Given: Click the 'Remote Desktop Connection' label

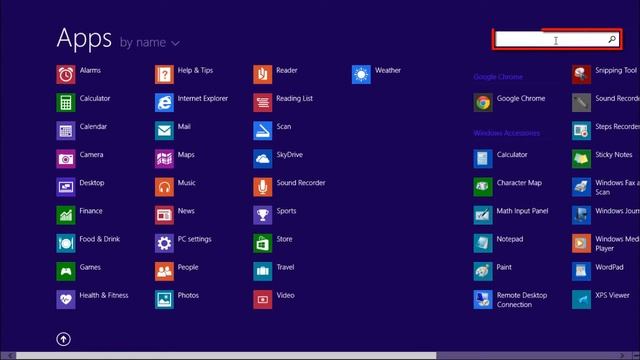Looking at the screenshot, I should 522,300.
